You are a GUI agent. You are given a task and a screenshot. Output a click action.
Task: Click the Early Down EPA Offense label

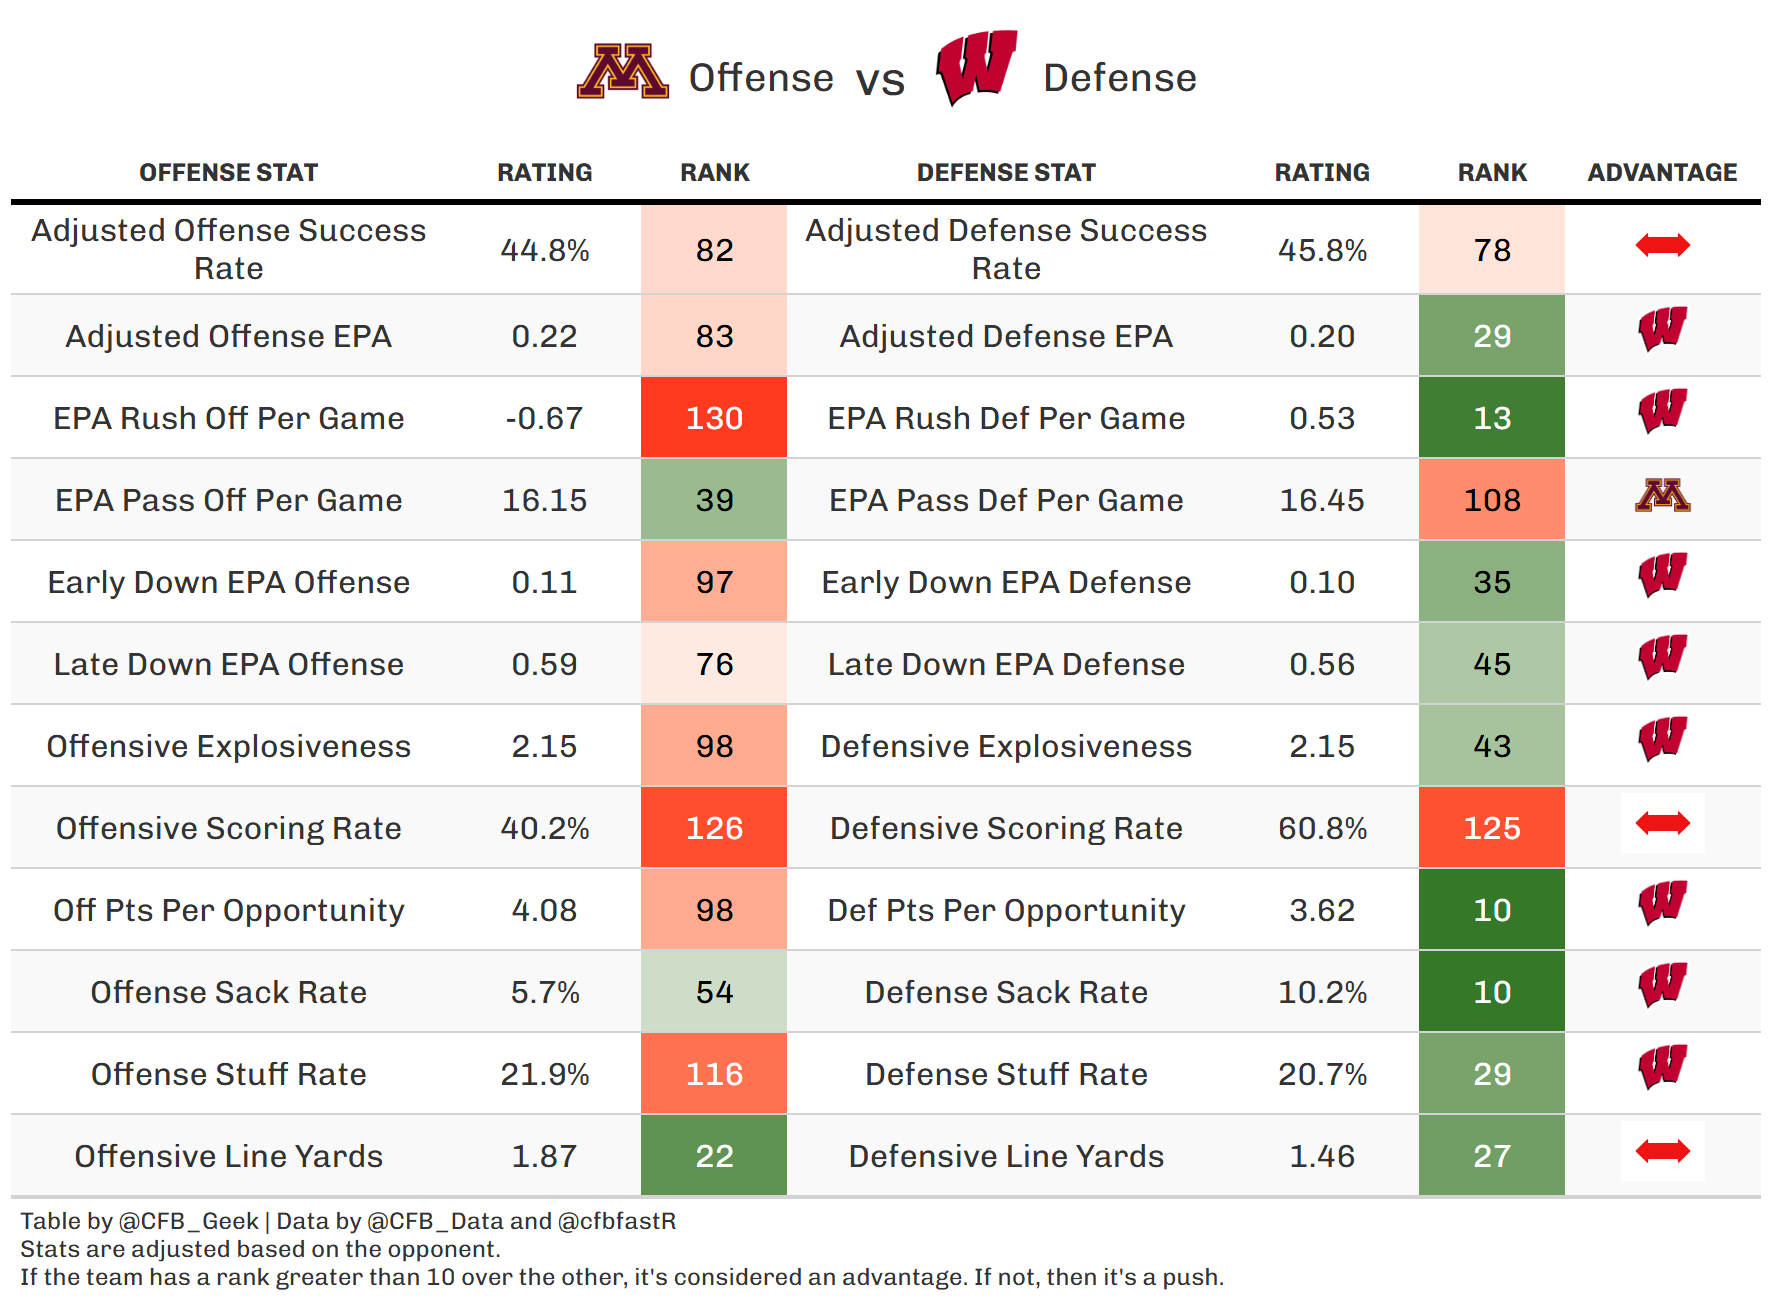coord(228,582)
